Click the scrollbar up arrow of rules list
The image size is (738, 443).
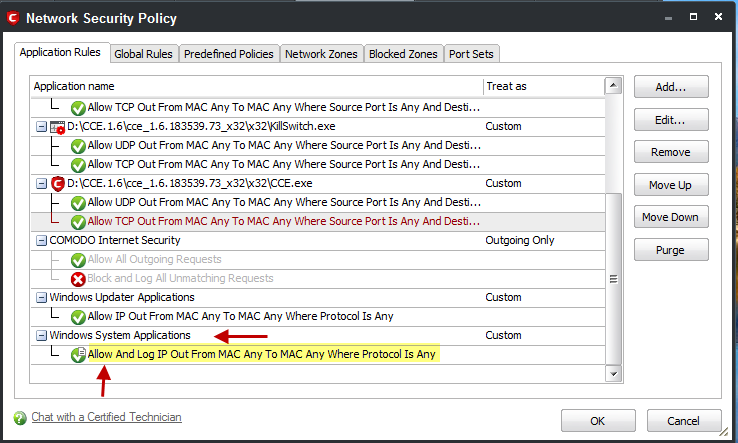pos(613,86)
